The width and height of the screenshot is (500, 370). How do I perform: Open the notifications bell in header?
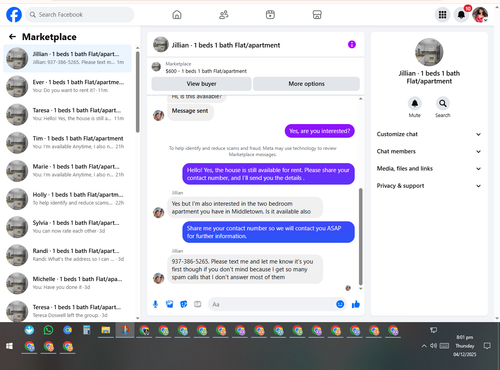click(461, 15)
